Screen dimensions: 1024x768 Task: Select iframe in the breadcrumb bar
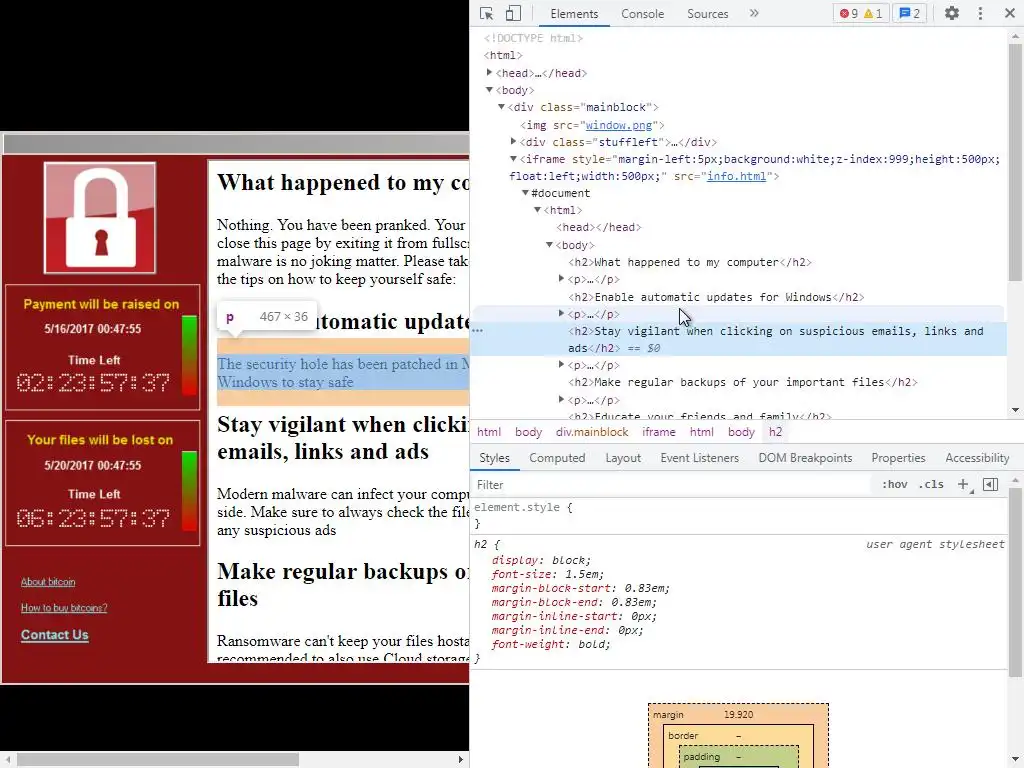[659, 432]
